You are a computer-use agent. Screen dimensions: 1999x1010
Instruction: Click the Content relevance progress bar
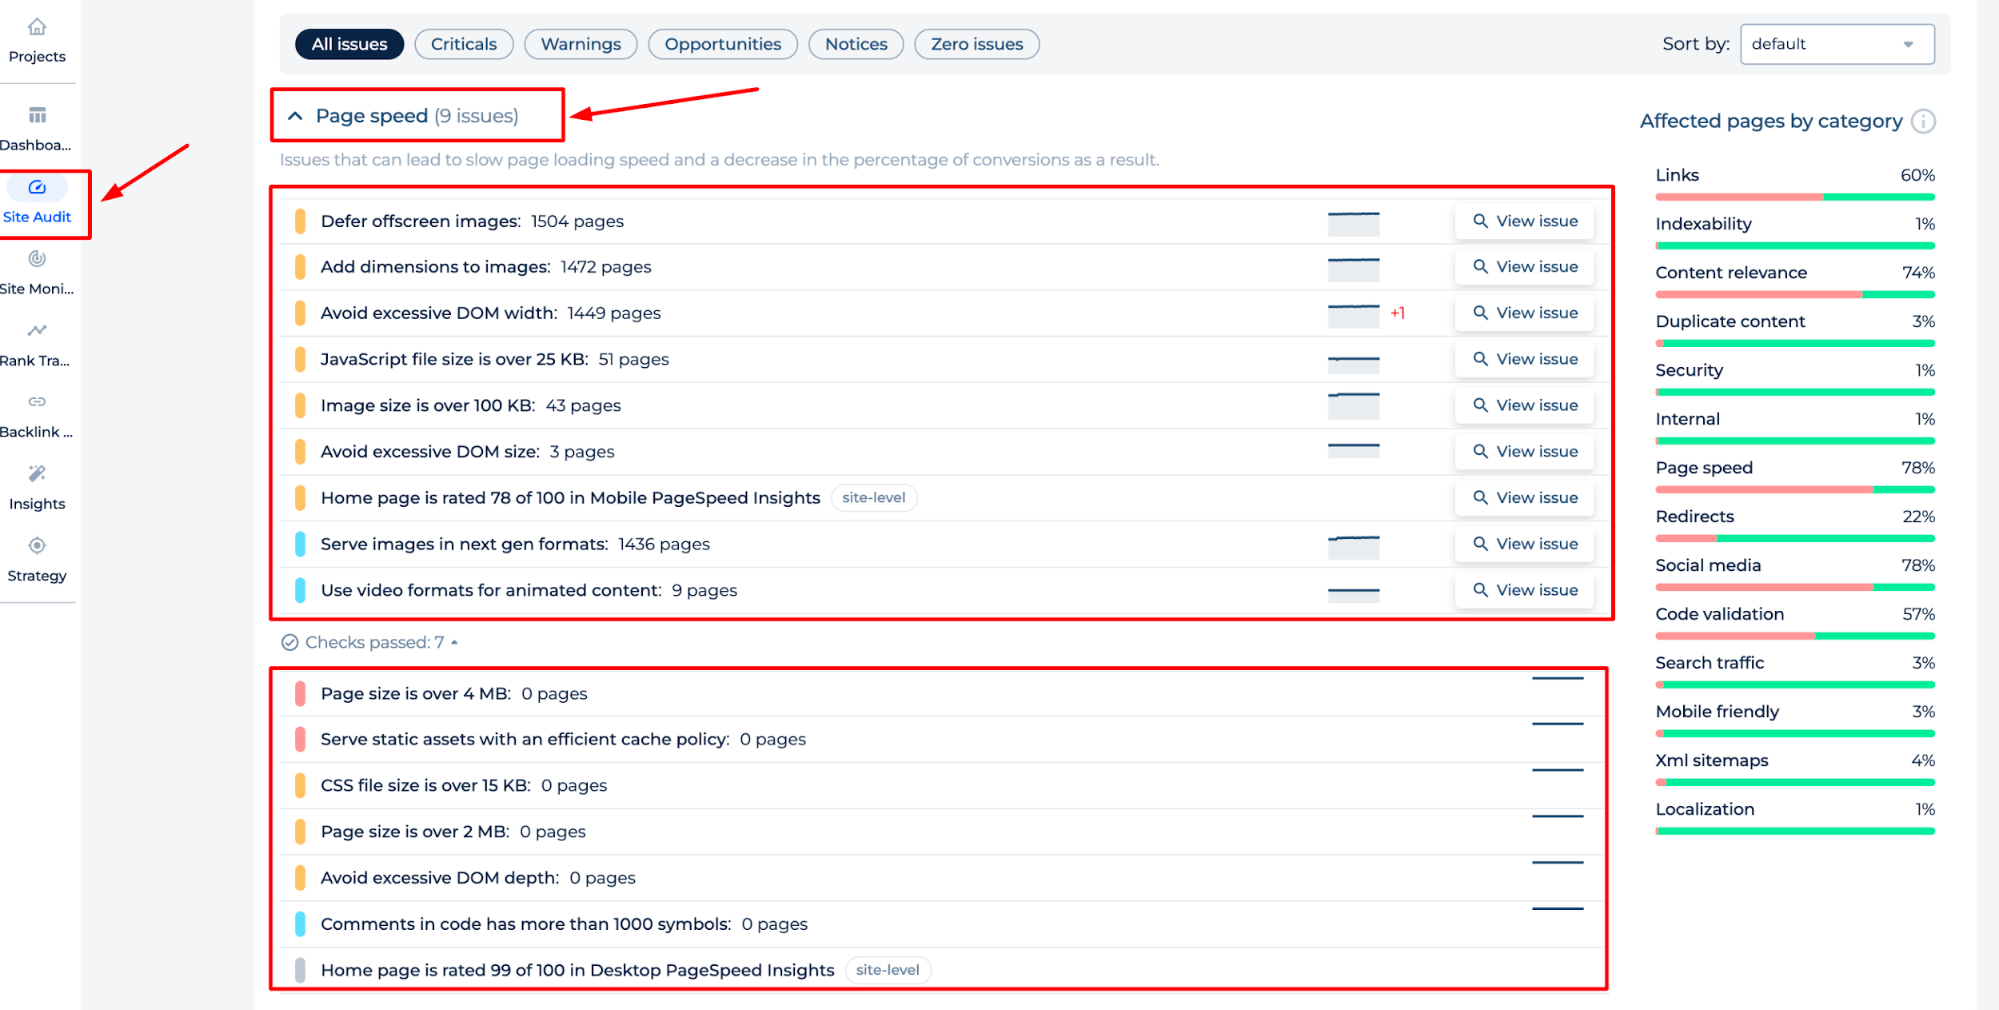click(1795, 295)
